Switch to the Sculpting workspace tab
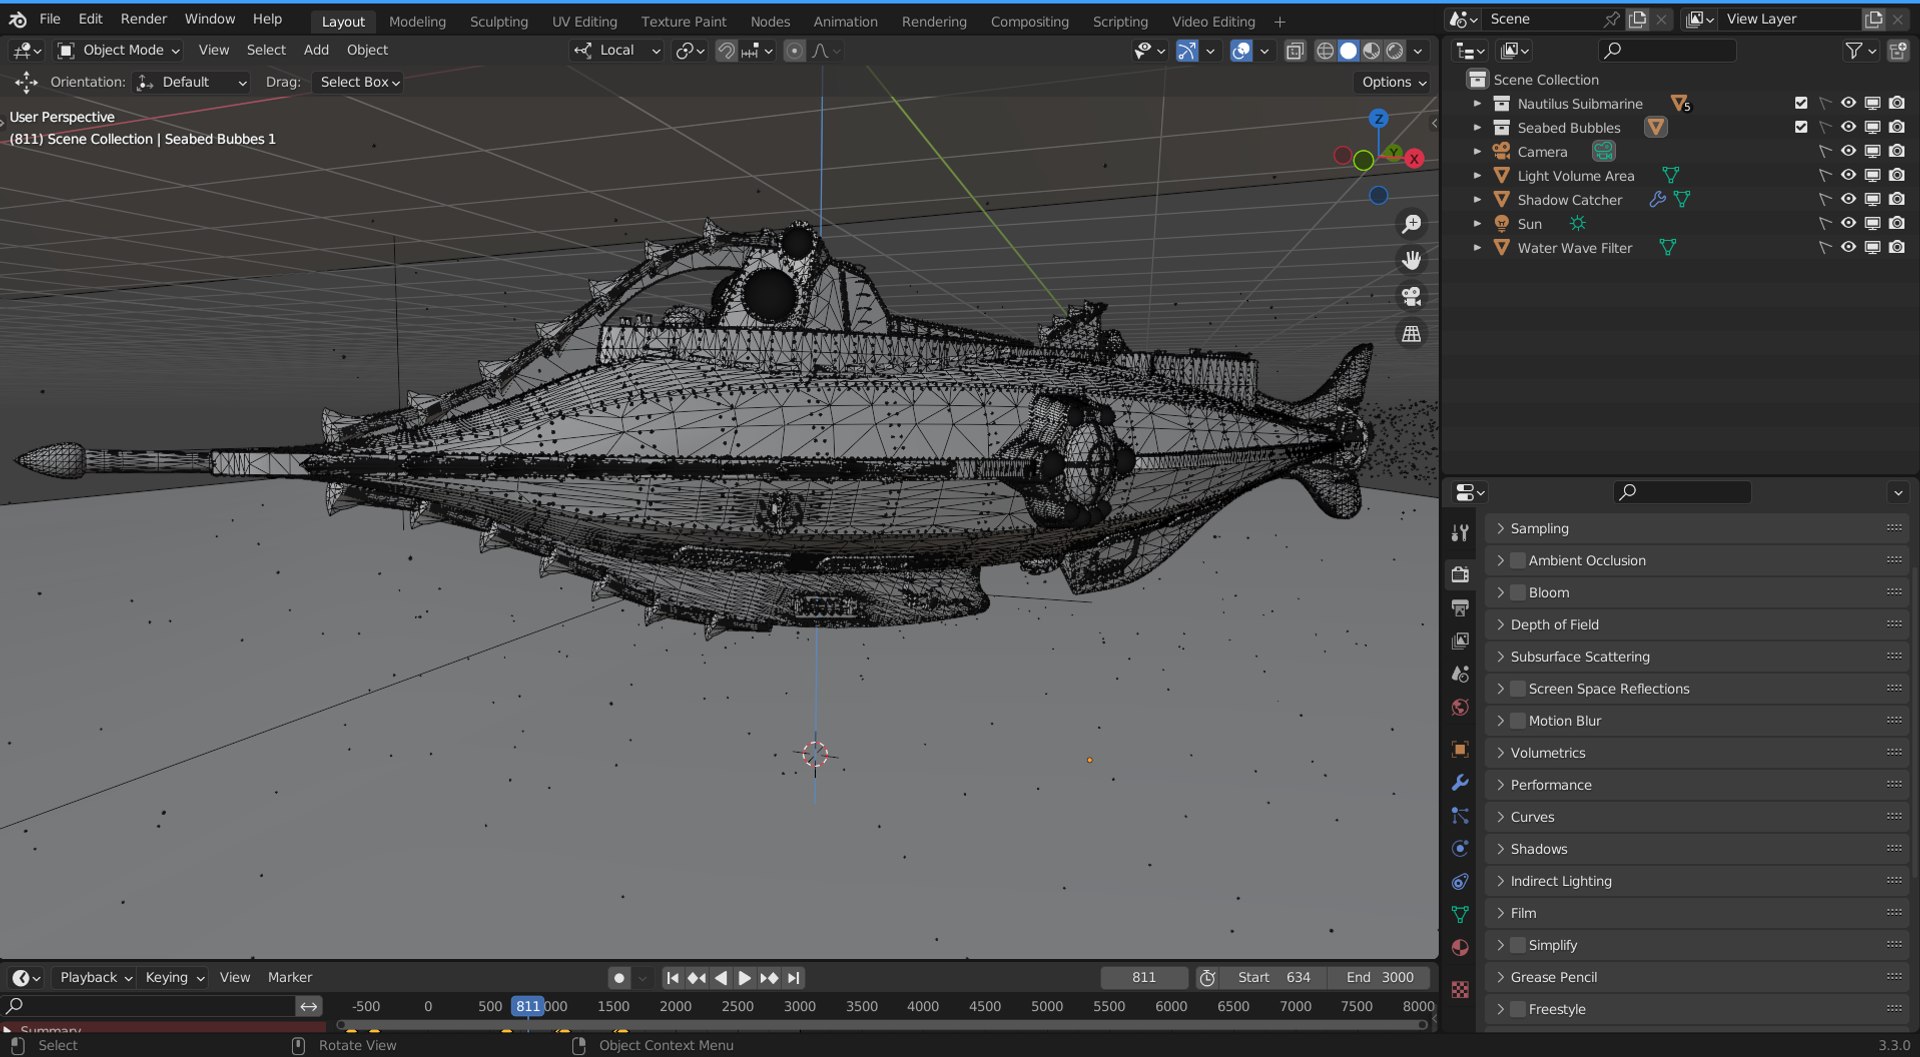 498,21
